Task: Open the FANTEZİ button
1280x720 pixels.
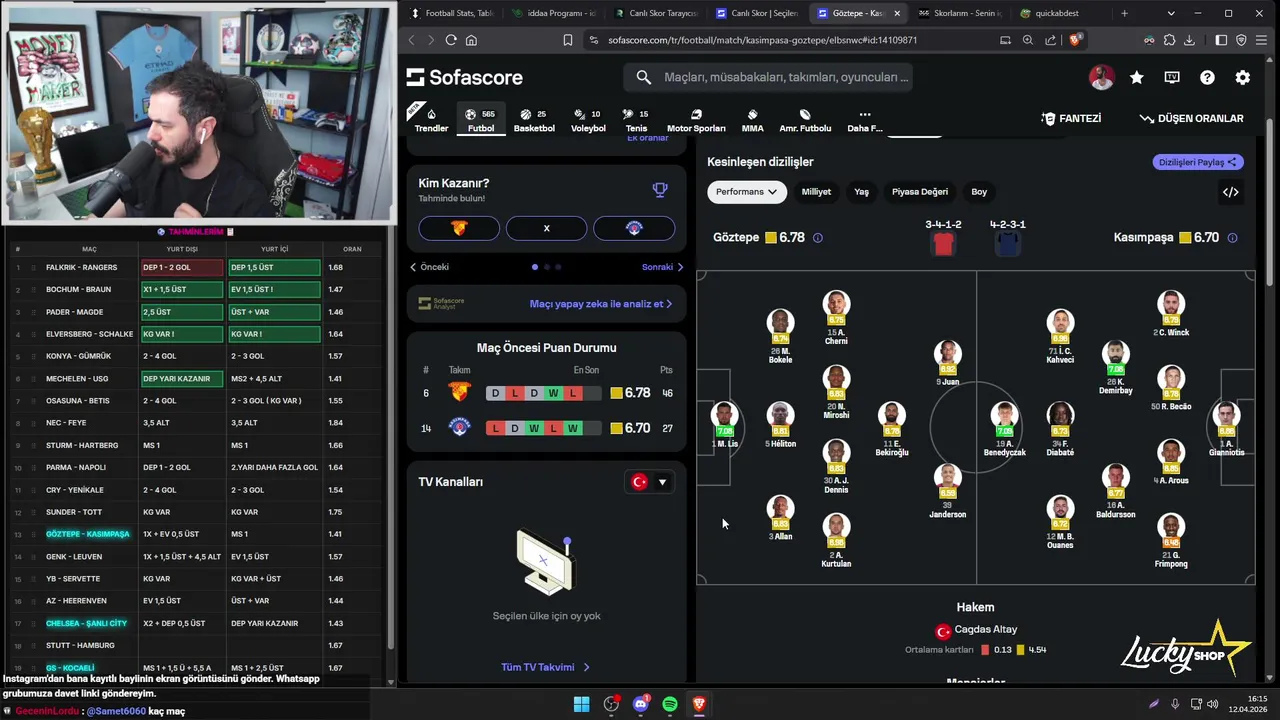Action: [x=1071, y=118]
